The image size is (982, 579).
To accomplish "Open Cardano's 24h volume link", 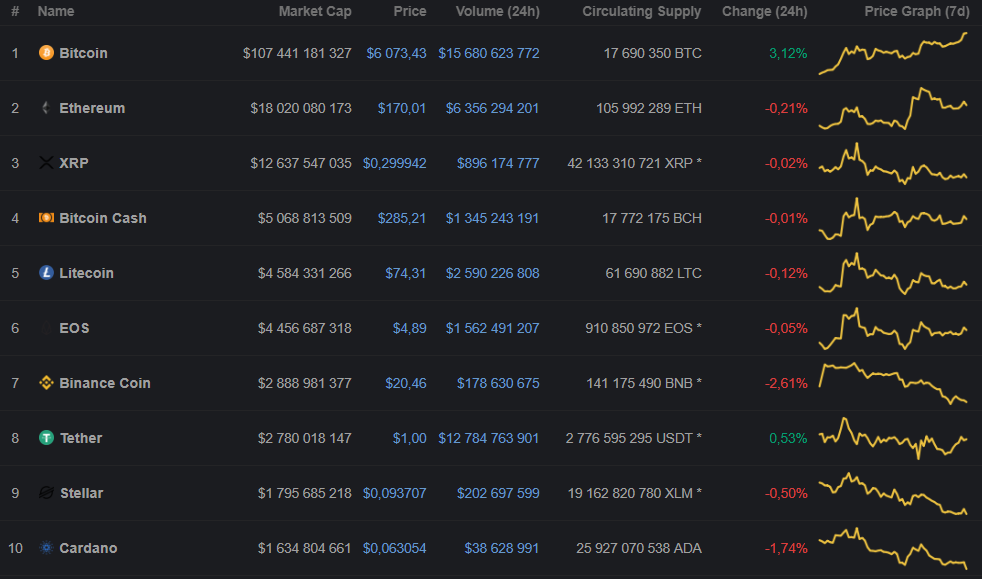I will point(501,548).
